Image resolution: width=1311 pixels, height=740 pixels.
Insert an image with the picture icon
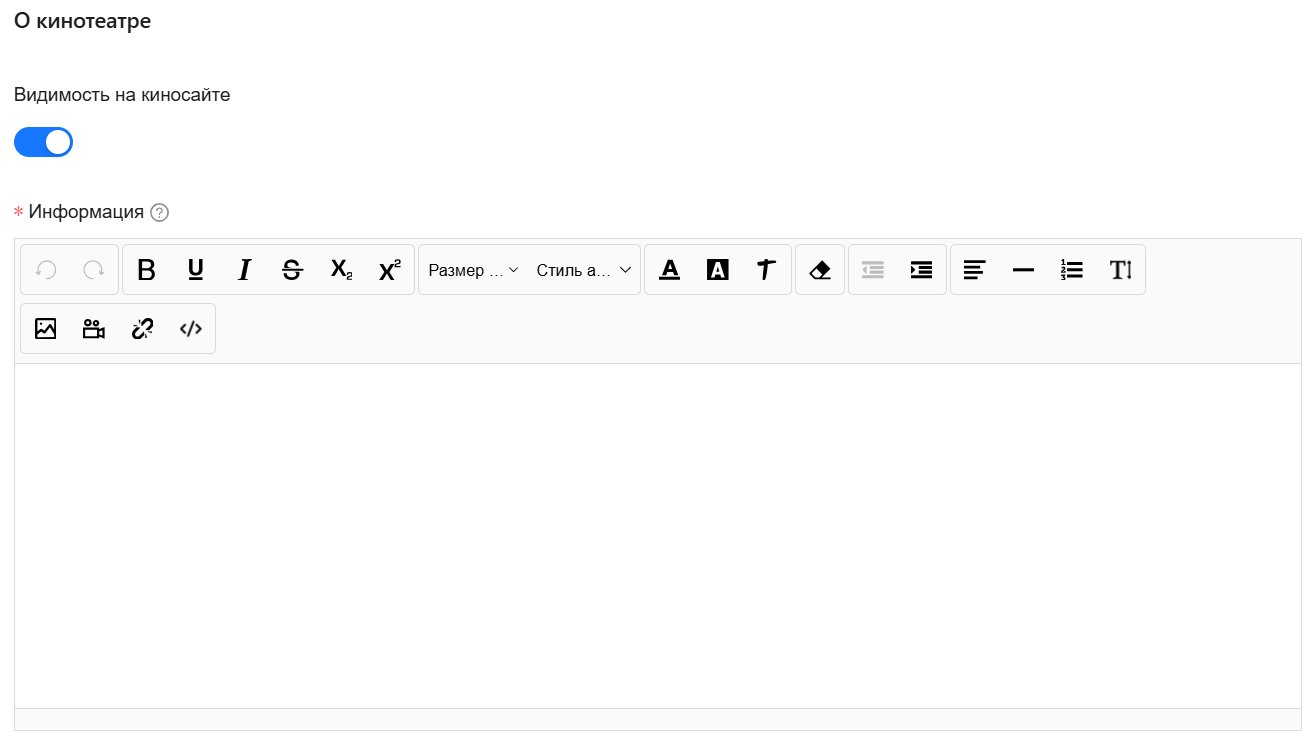point(45,329)
